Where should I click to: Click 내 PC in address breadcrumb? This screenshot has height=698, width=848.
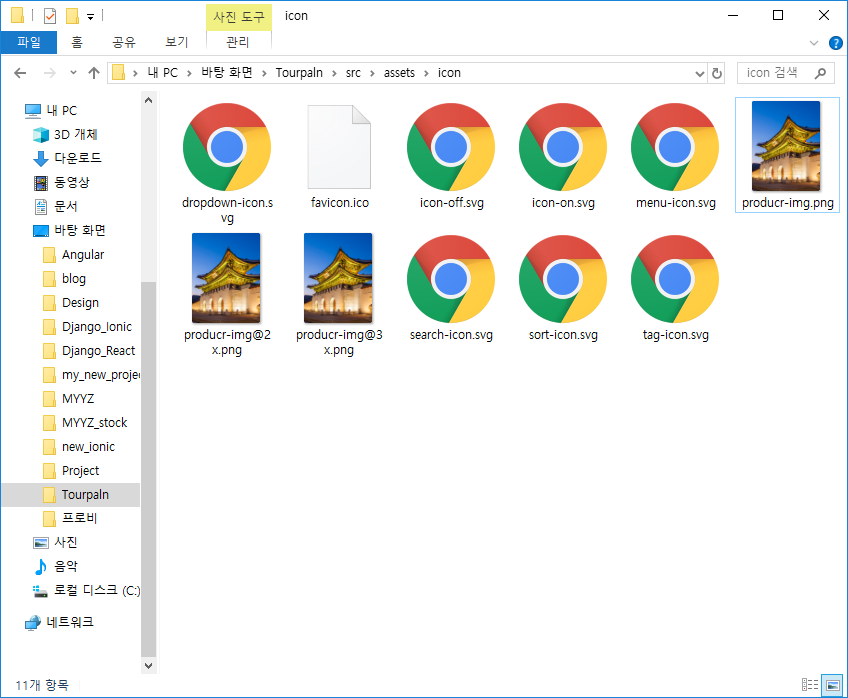[x=163, y=73]
